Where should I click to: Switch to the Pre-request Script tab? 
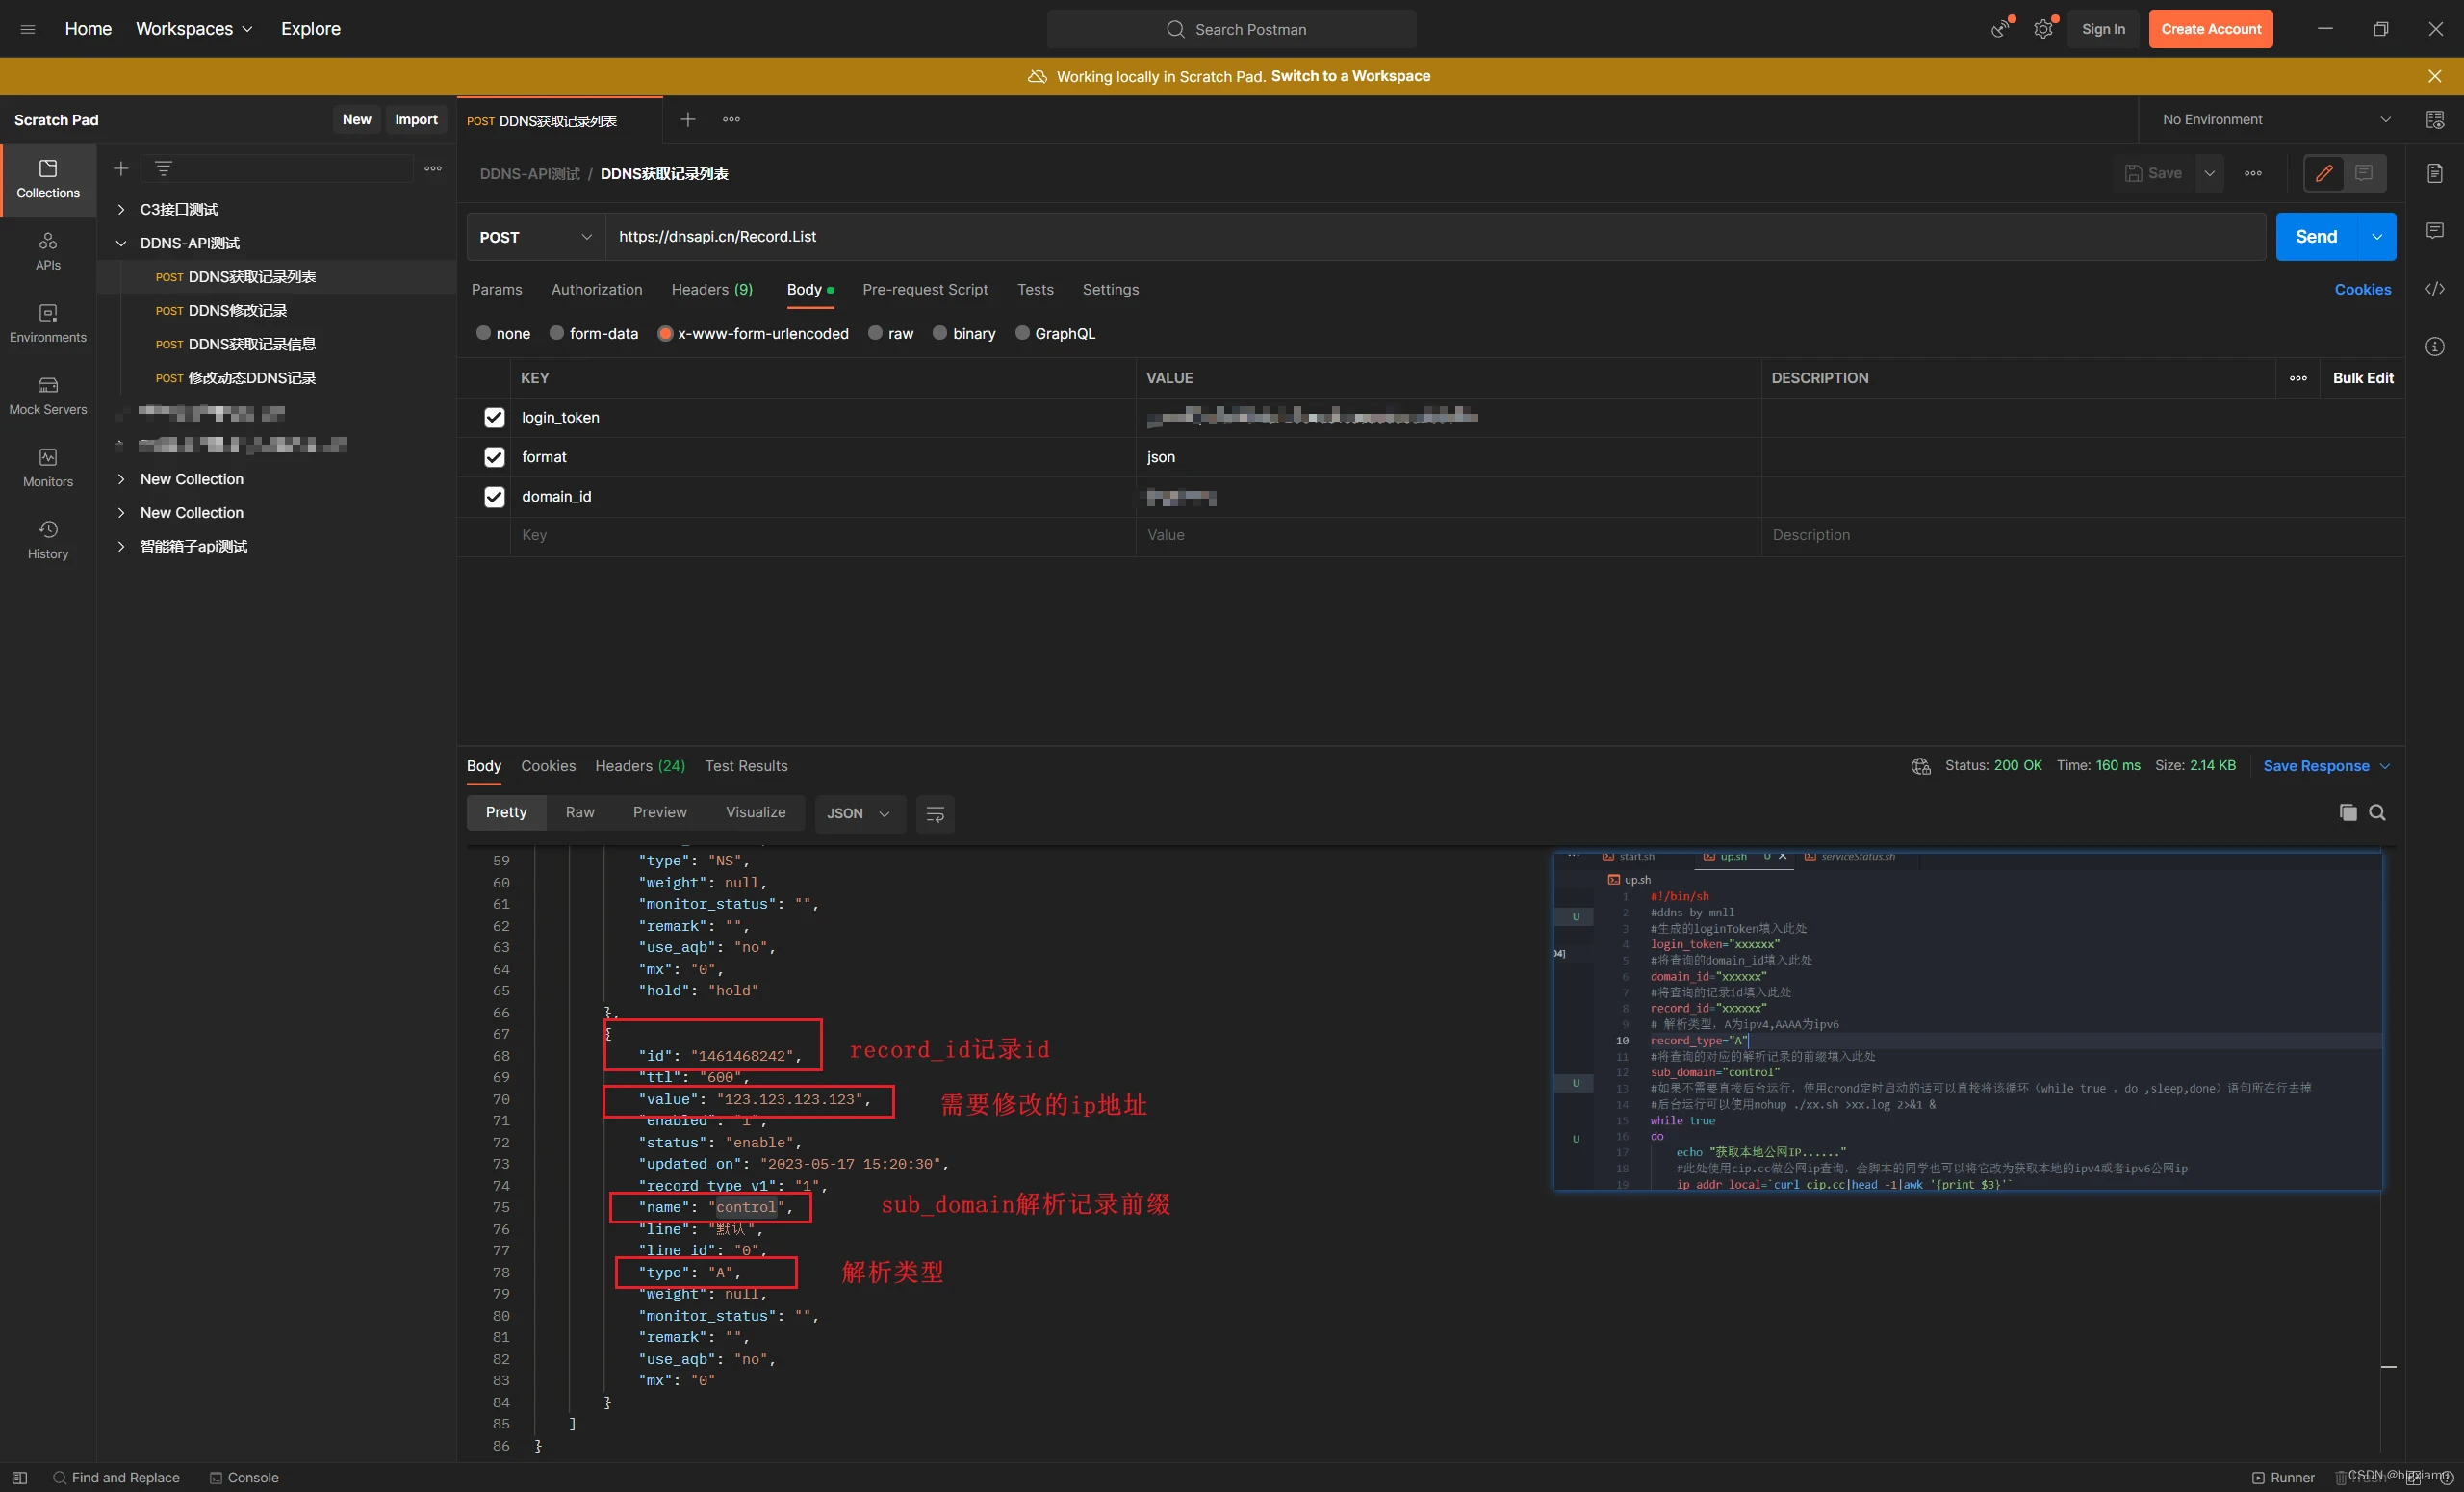point(925,289)
